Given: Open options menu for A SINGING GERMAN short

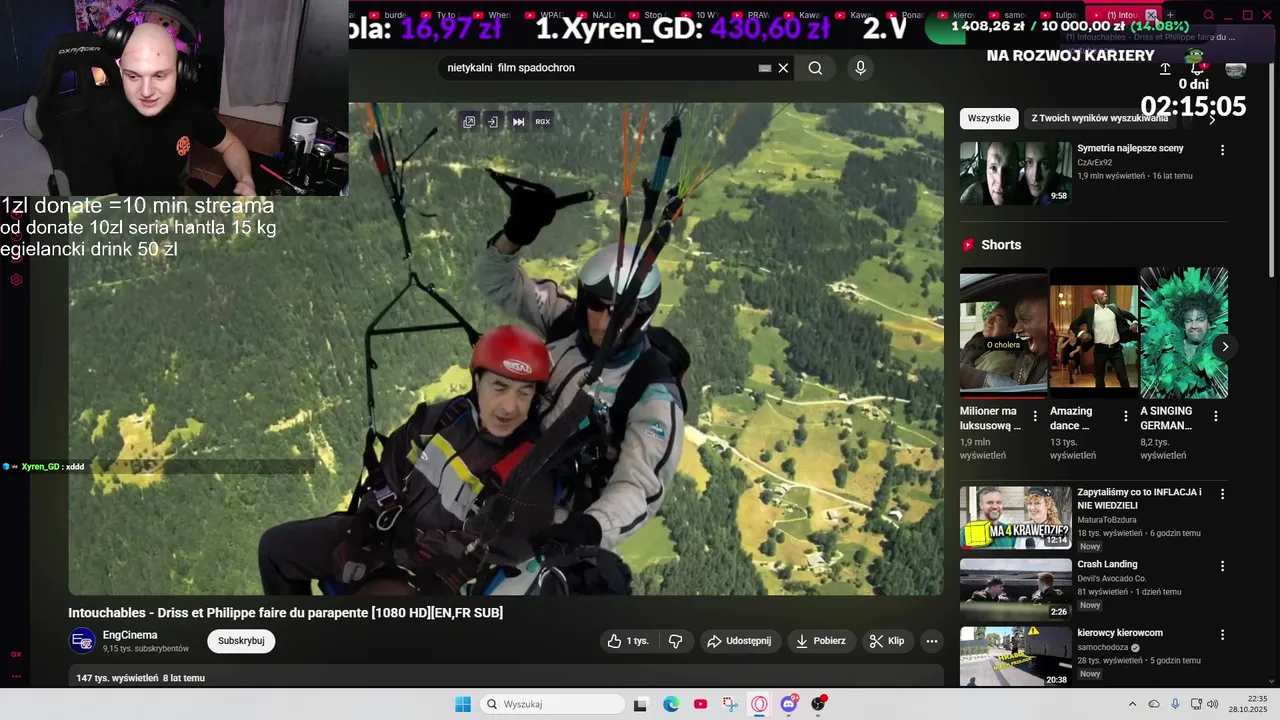Looking at the screenshot, I should [1216, 416].
